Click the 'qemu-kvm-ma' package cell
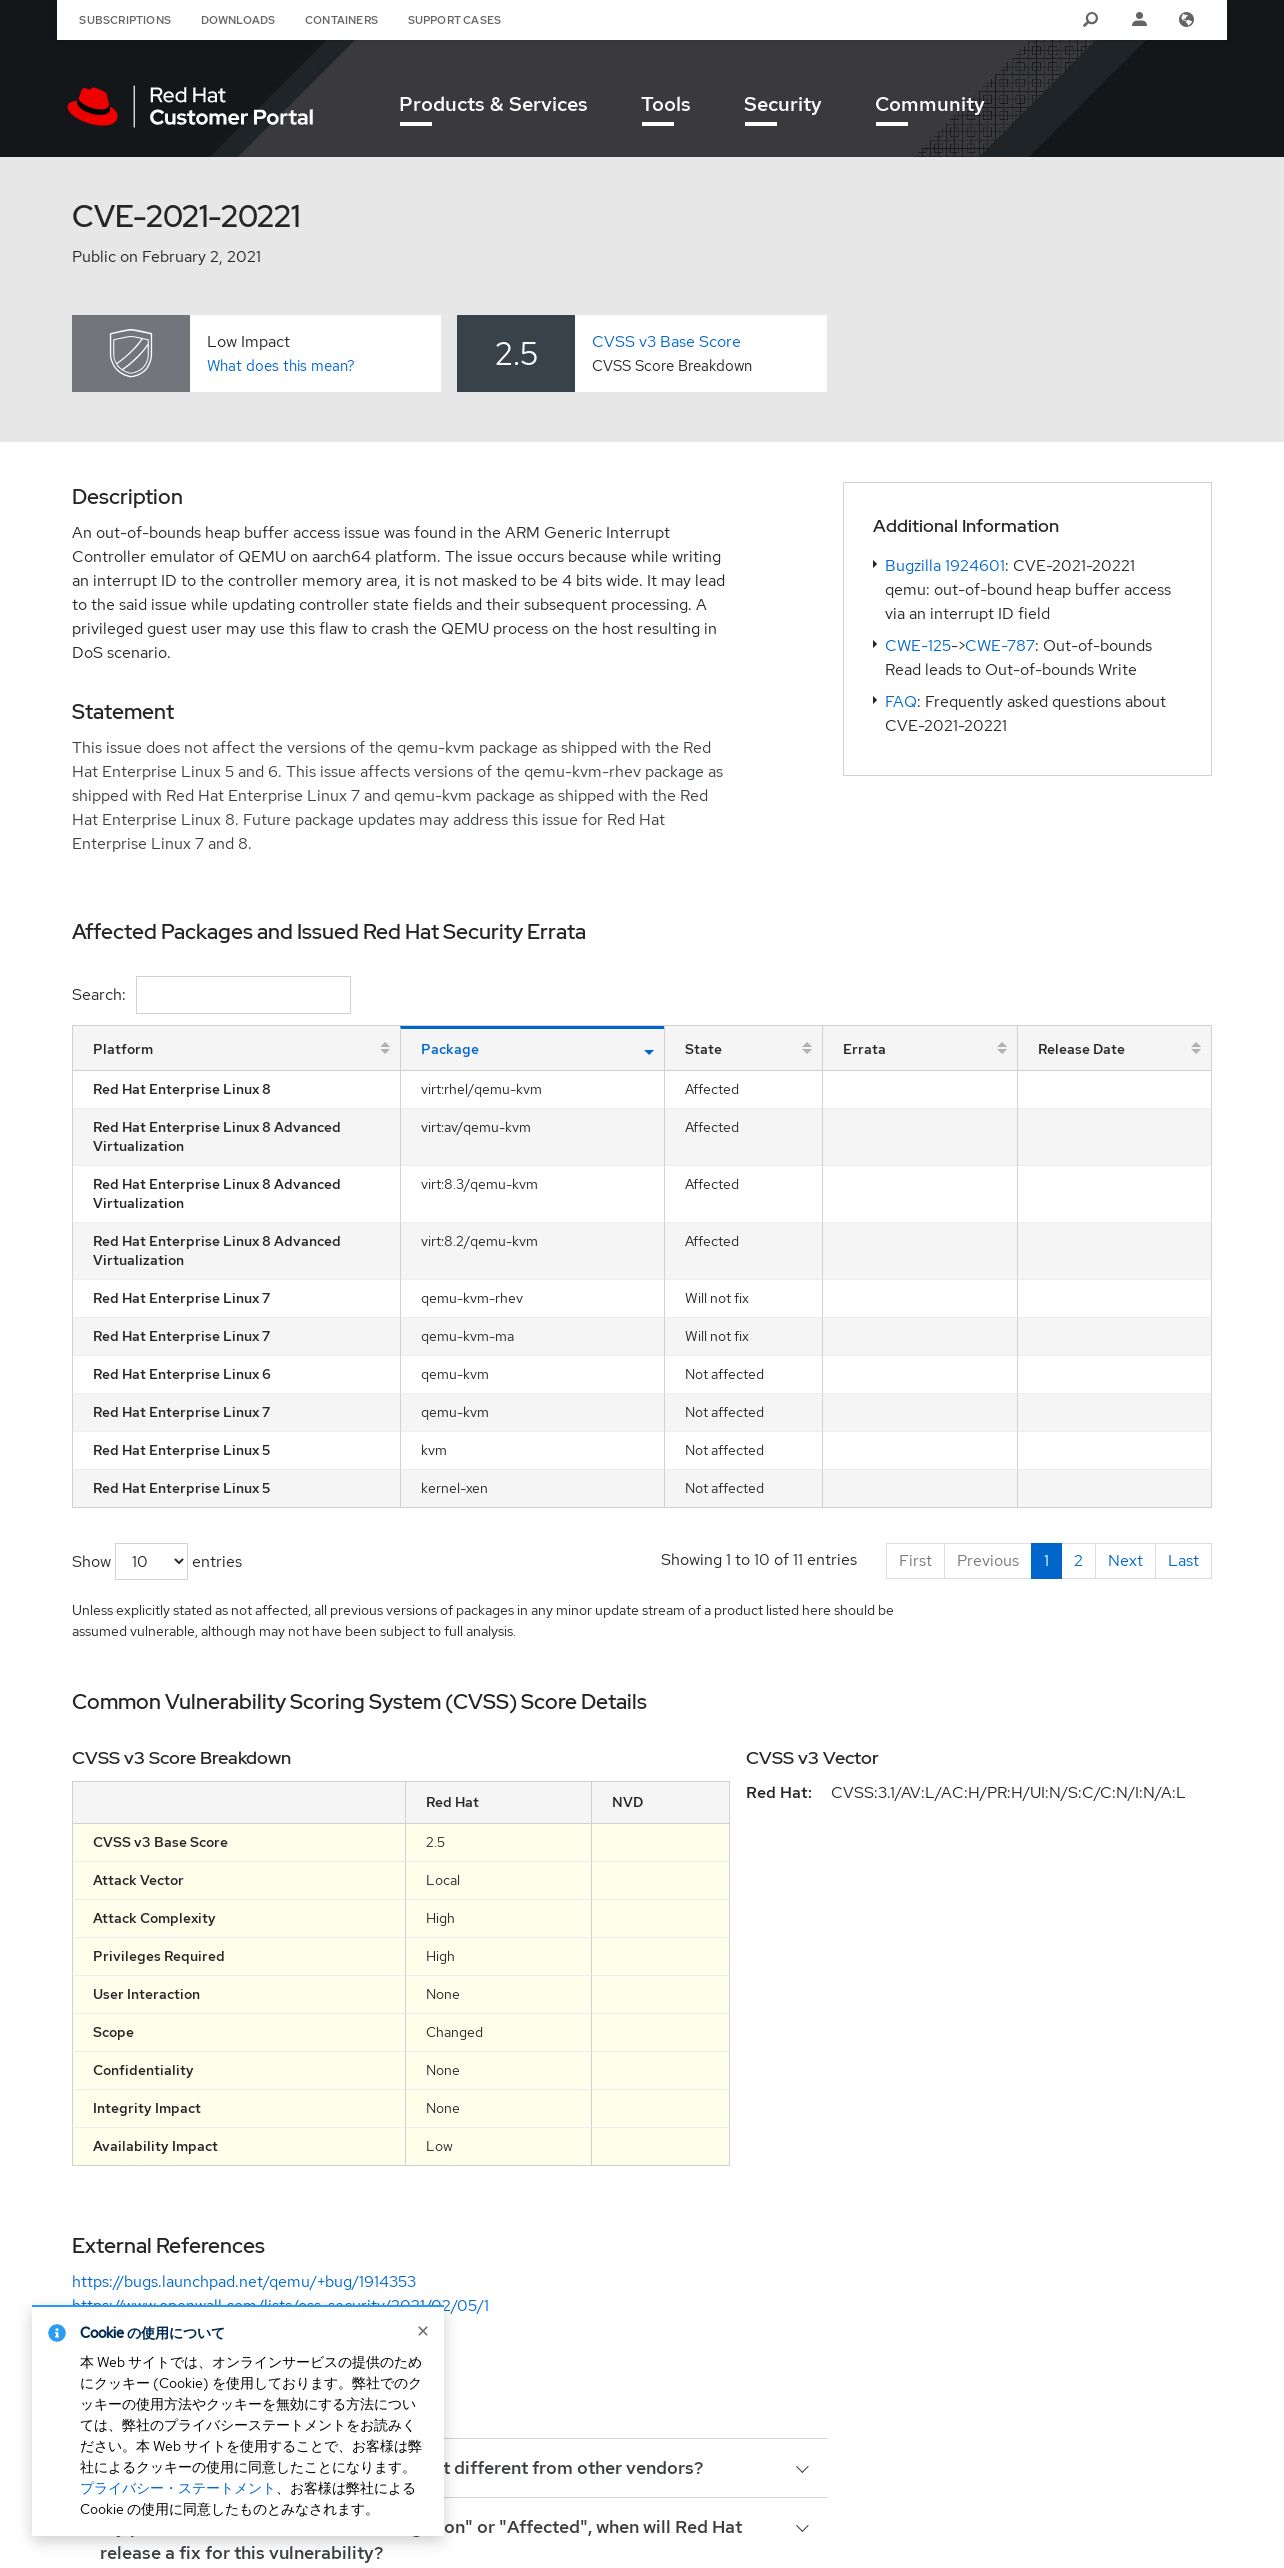 532,1336
